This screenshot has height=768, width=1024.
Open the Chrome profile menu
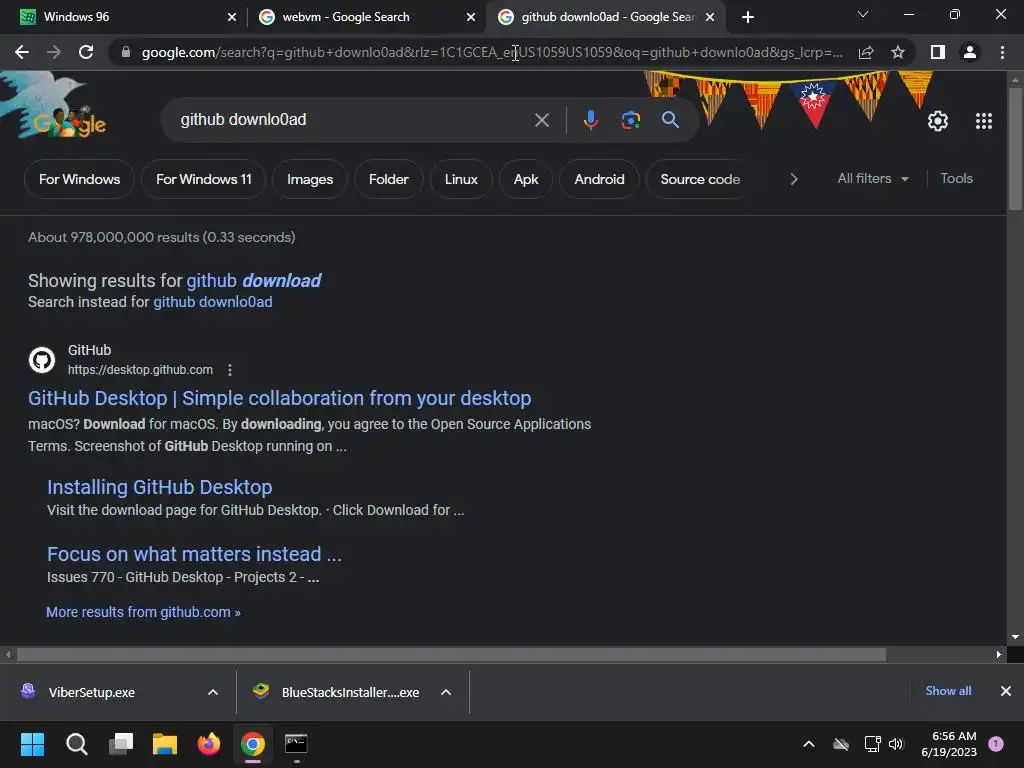click(x=970, y=52)
